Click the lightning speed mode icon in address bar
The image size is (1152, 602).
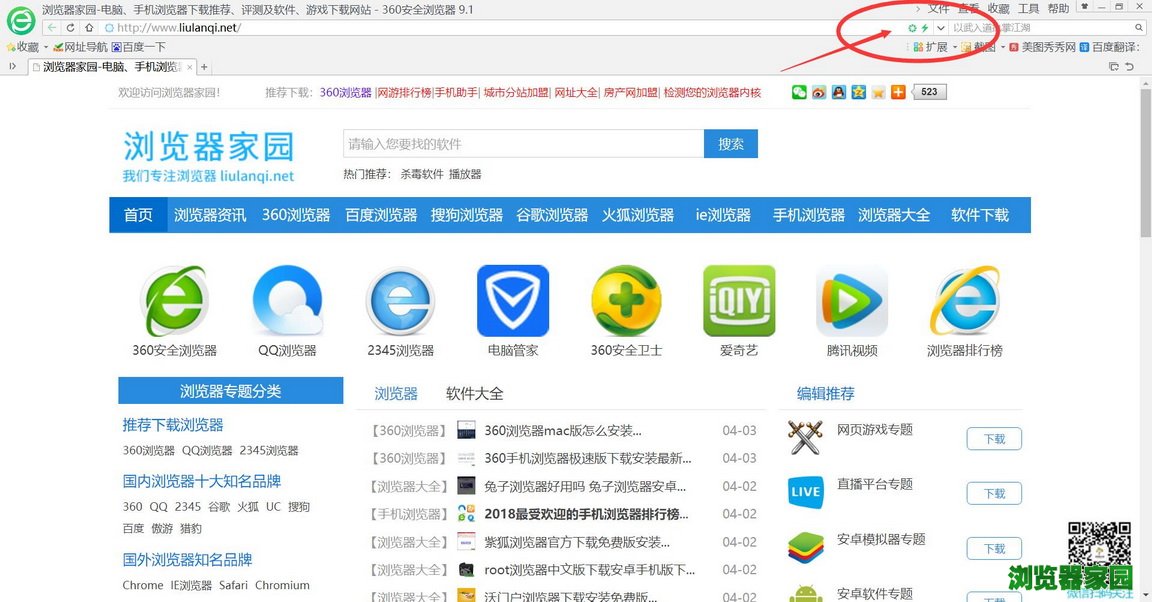[x=925, y=28]
